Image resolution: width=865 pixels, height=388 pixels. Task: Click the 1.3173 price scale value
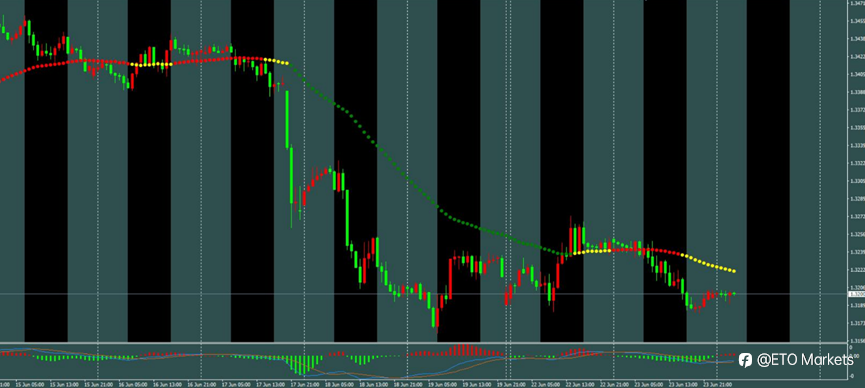[x=858, y=323]
